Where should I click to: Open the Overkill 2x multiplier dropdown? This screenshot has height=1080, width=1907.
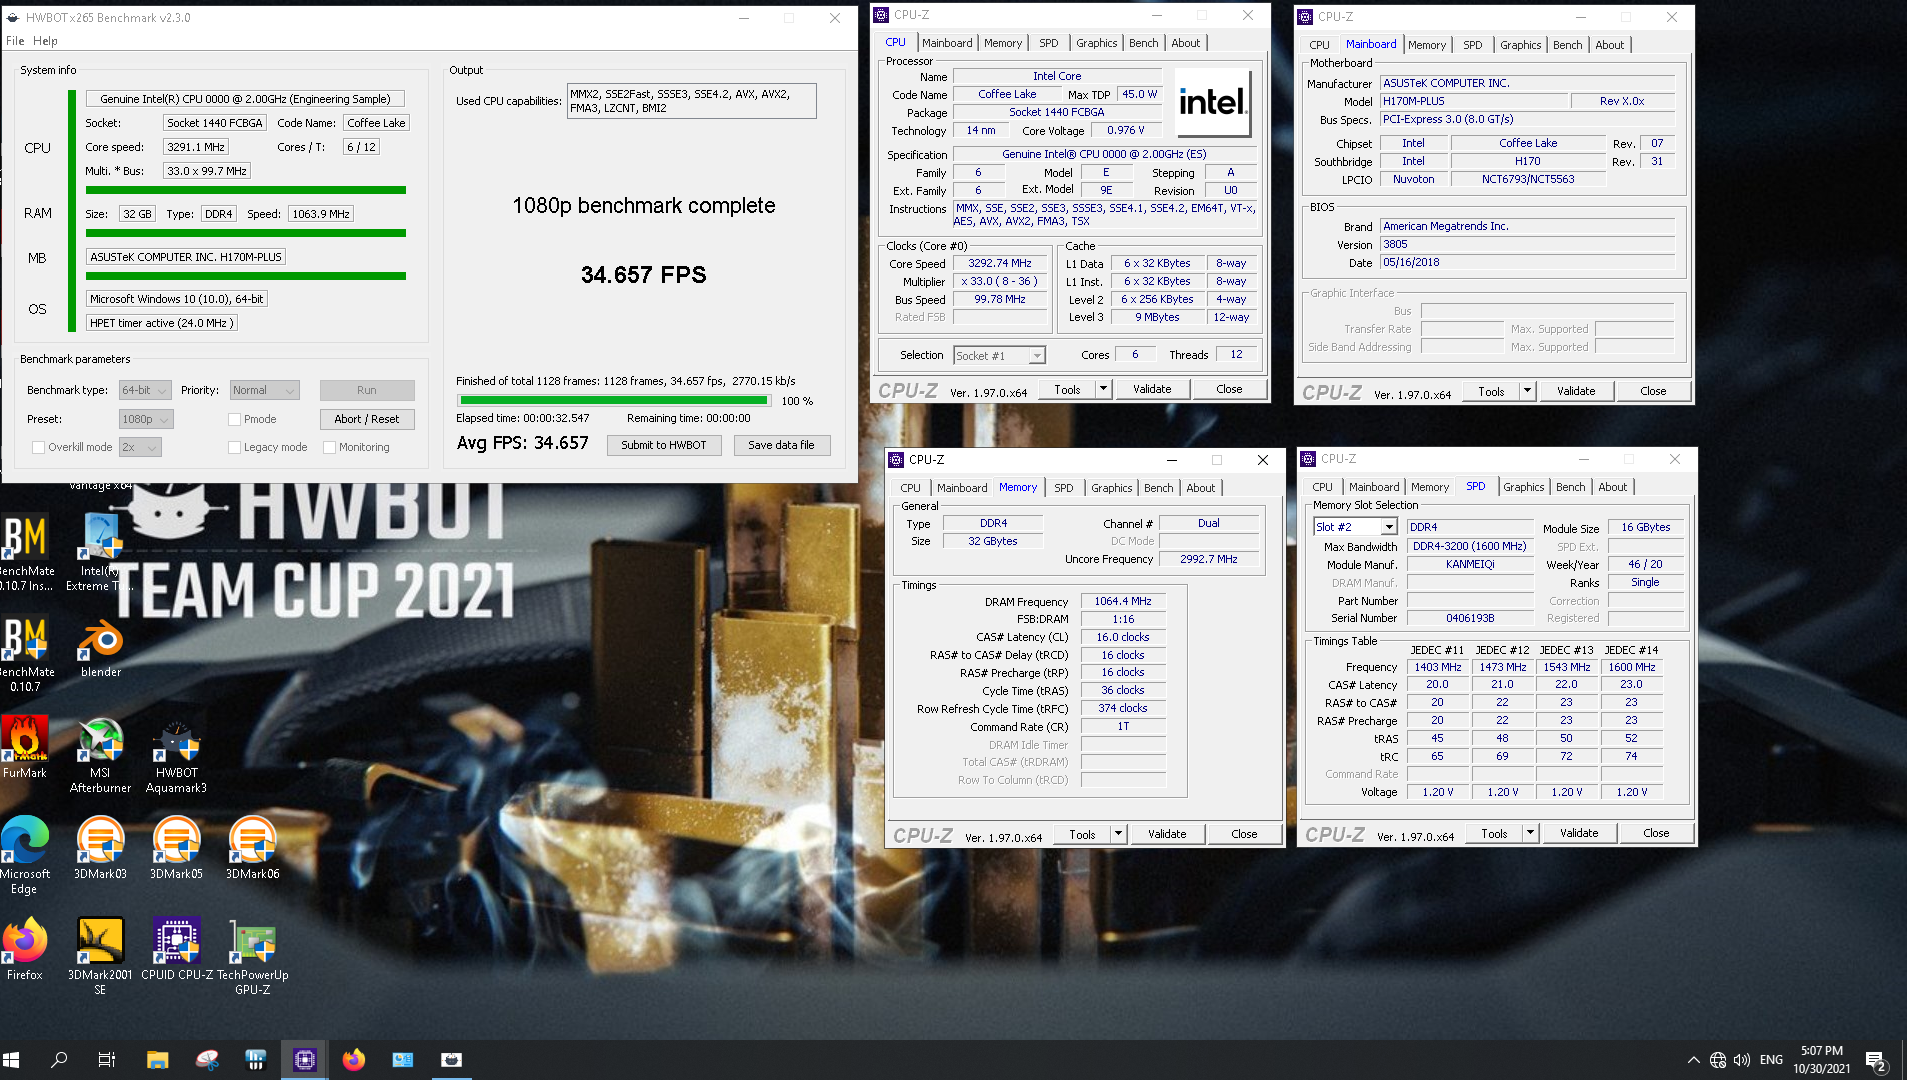(x=140, y=447)
